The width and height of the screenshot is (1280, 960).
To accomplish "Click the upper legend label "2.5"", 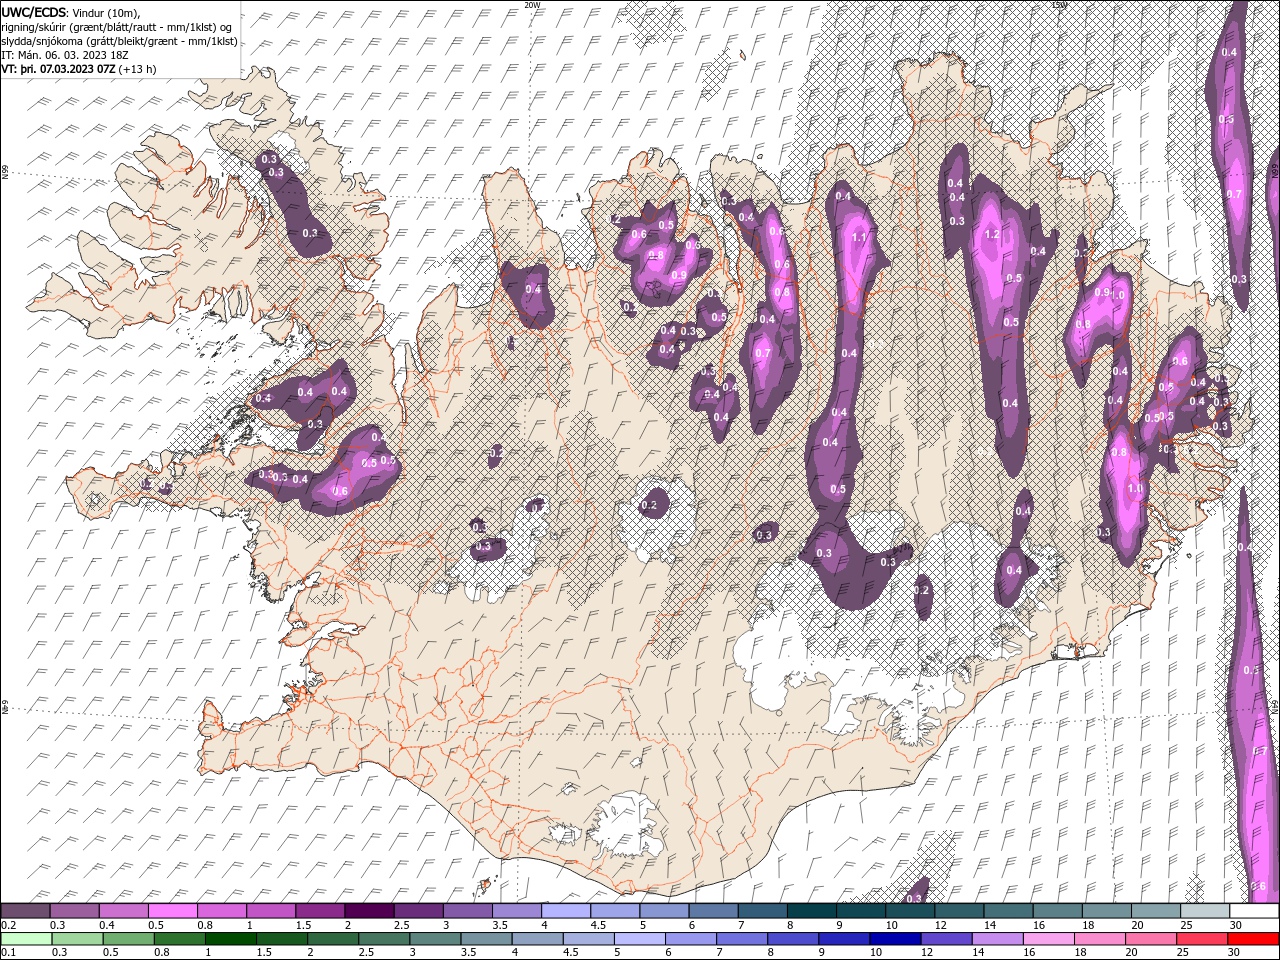I will click(x=402, y=925).
